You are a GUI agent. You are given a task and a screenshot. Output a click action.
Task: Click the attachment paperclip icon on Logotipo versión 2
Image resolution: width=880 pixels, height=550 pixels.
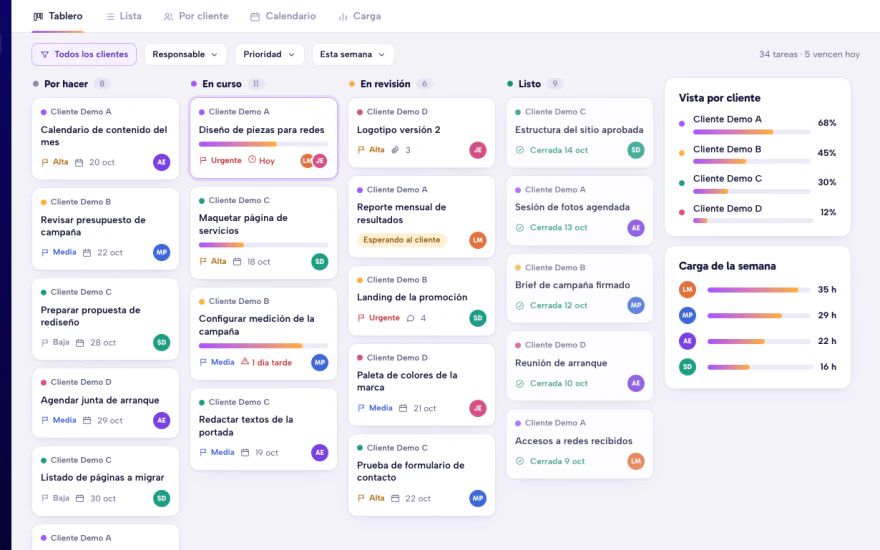point(395,150)
